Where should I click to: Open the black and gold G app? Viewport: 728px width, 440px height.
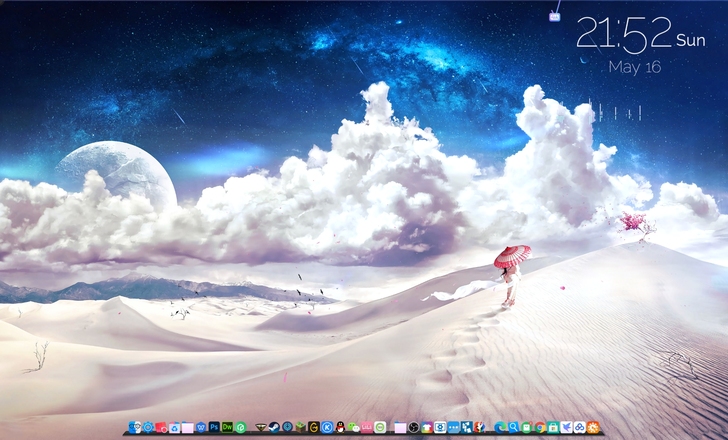coord(314,427)
